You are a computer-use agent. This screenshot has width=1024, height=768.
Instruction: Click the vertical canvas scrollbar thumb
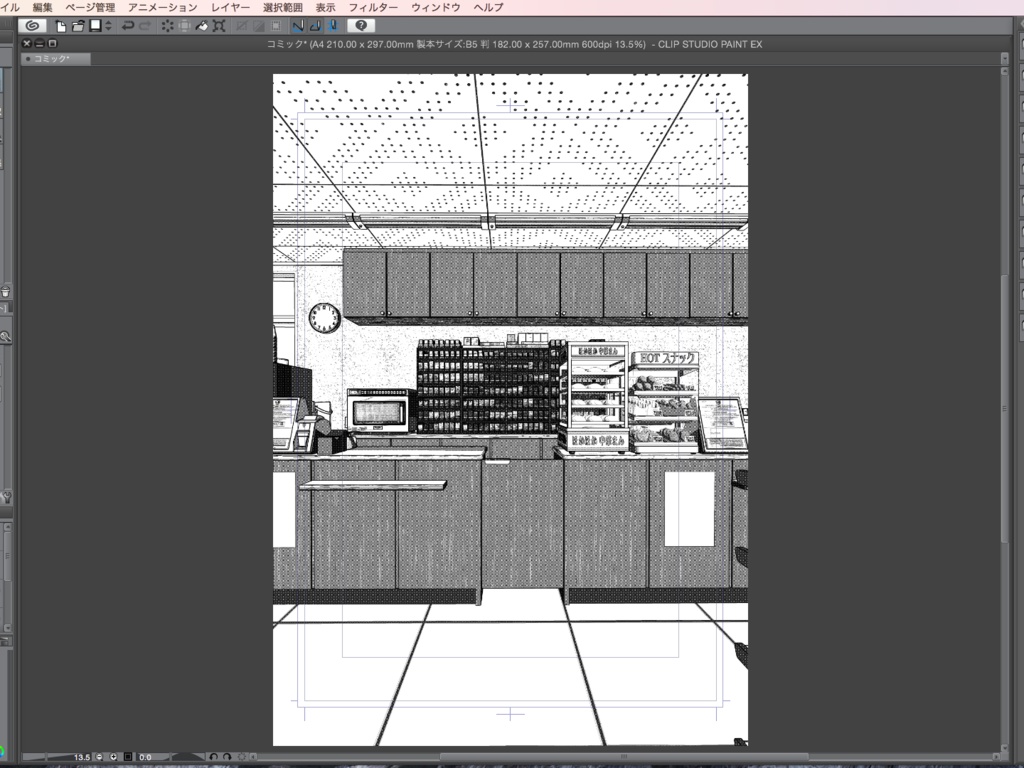(x=1004, y=408)
